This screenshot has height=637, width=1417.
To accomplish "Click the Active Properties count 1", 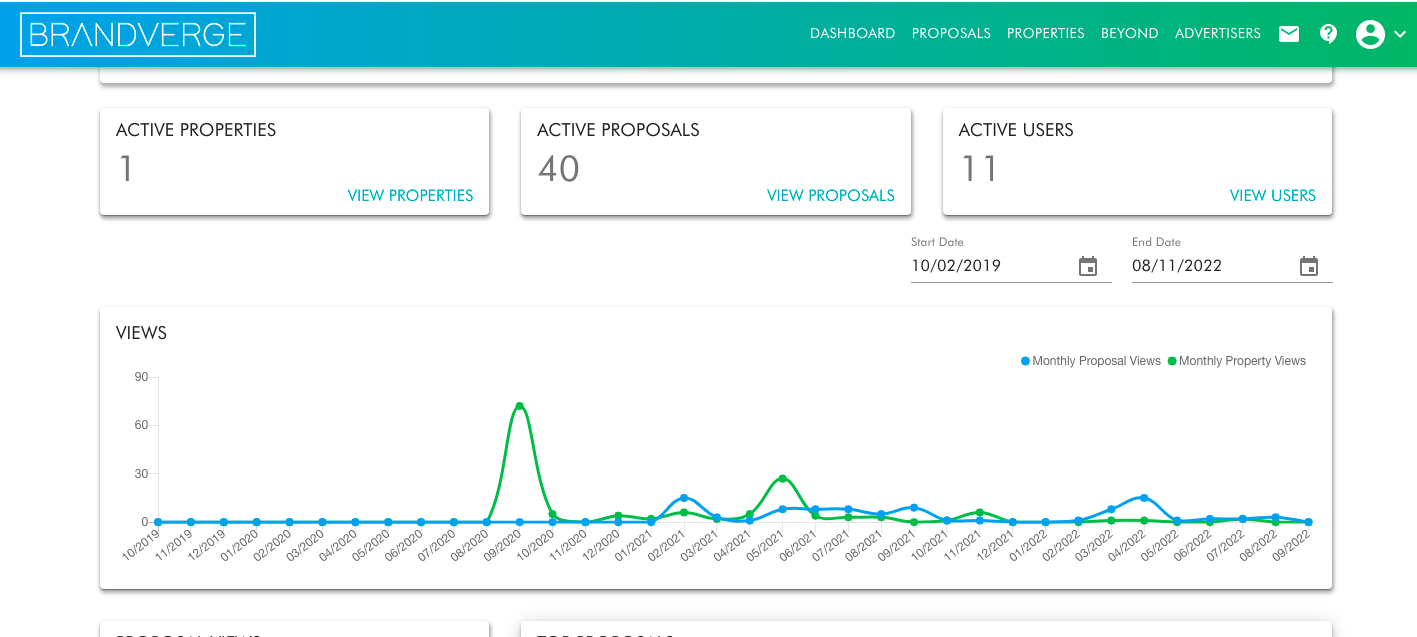I will click(x=126, y=168).
